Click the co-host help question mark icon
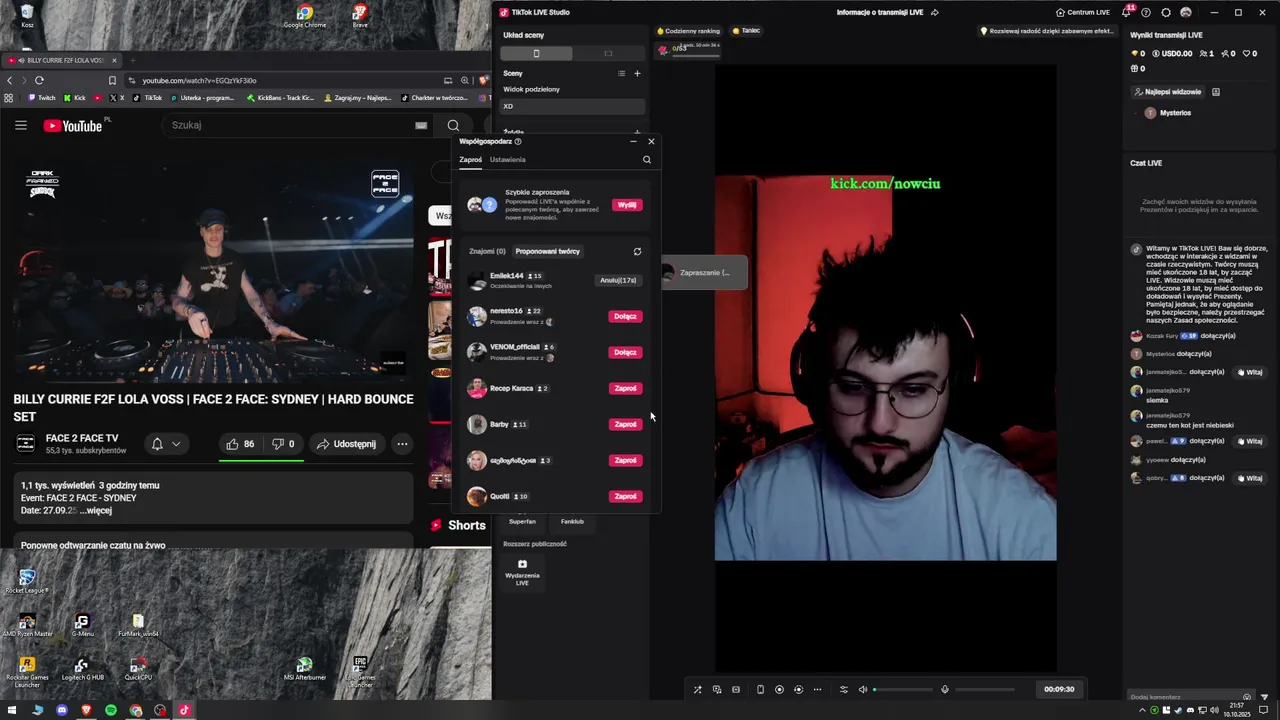The height and width of the screenshot is (720, 1280). point(518,141)
